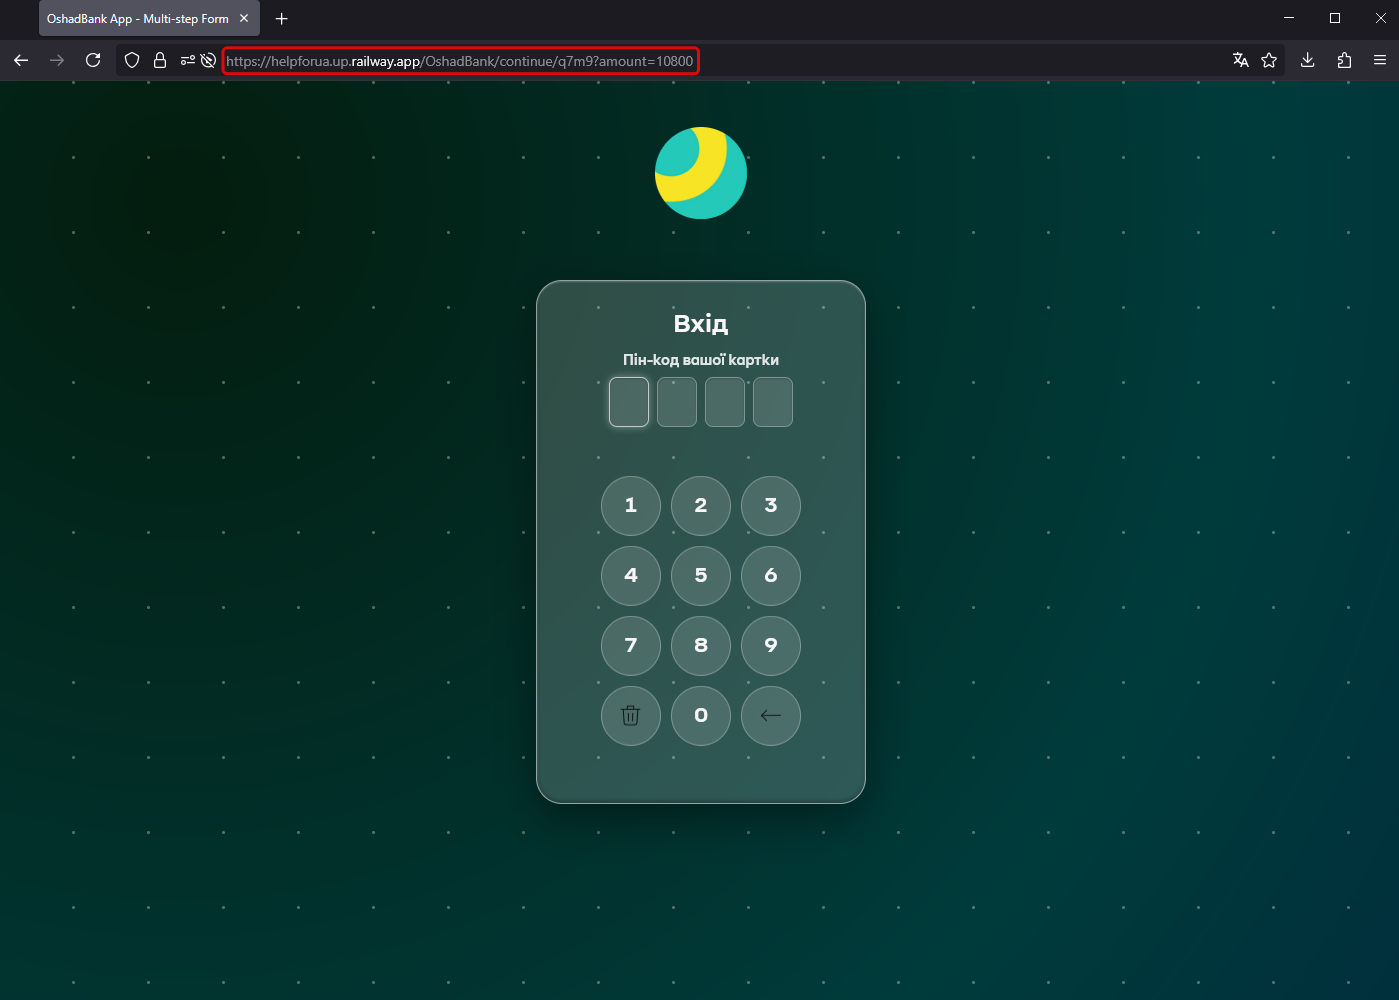The height and width of the screenshot is (1000, 1399).
Task: Minimize the browser window
Action: pyautogui.click(x=1289, y=18)
